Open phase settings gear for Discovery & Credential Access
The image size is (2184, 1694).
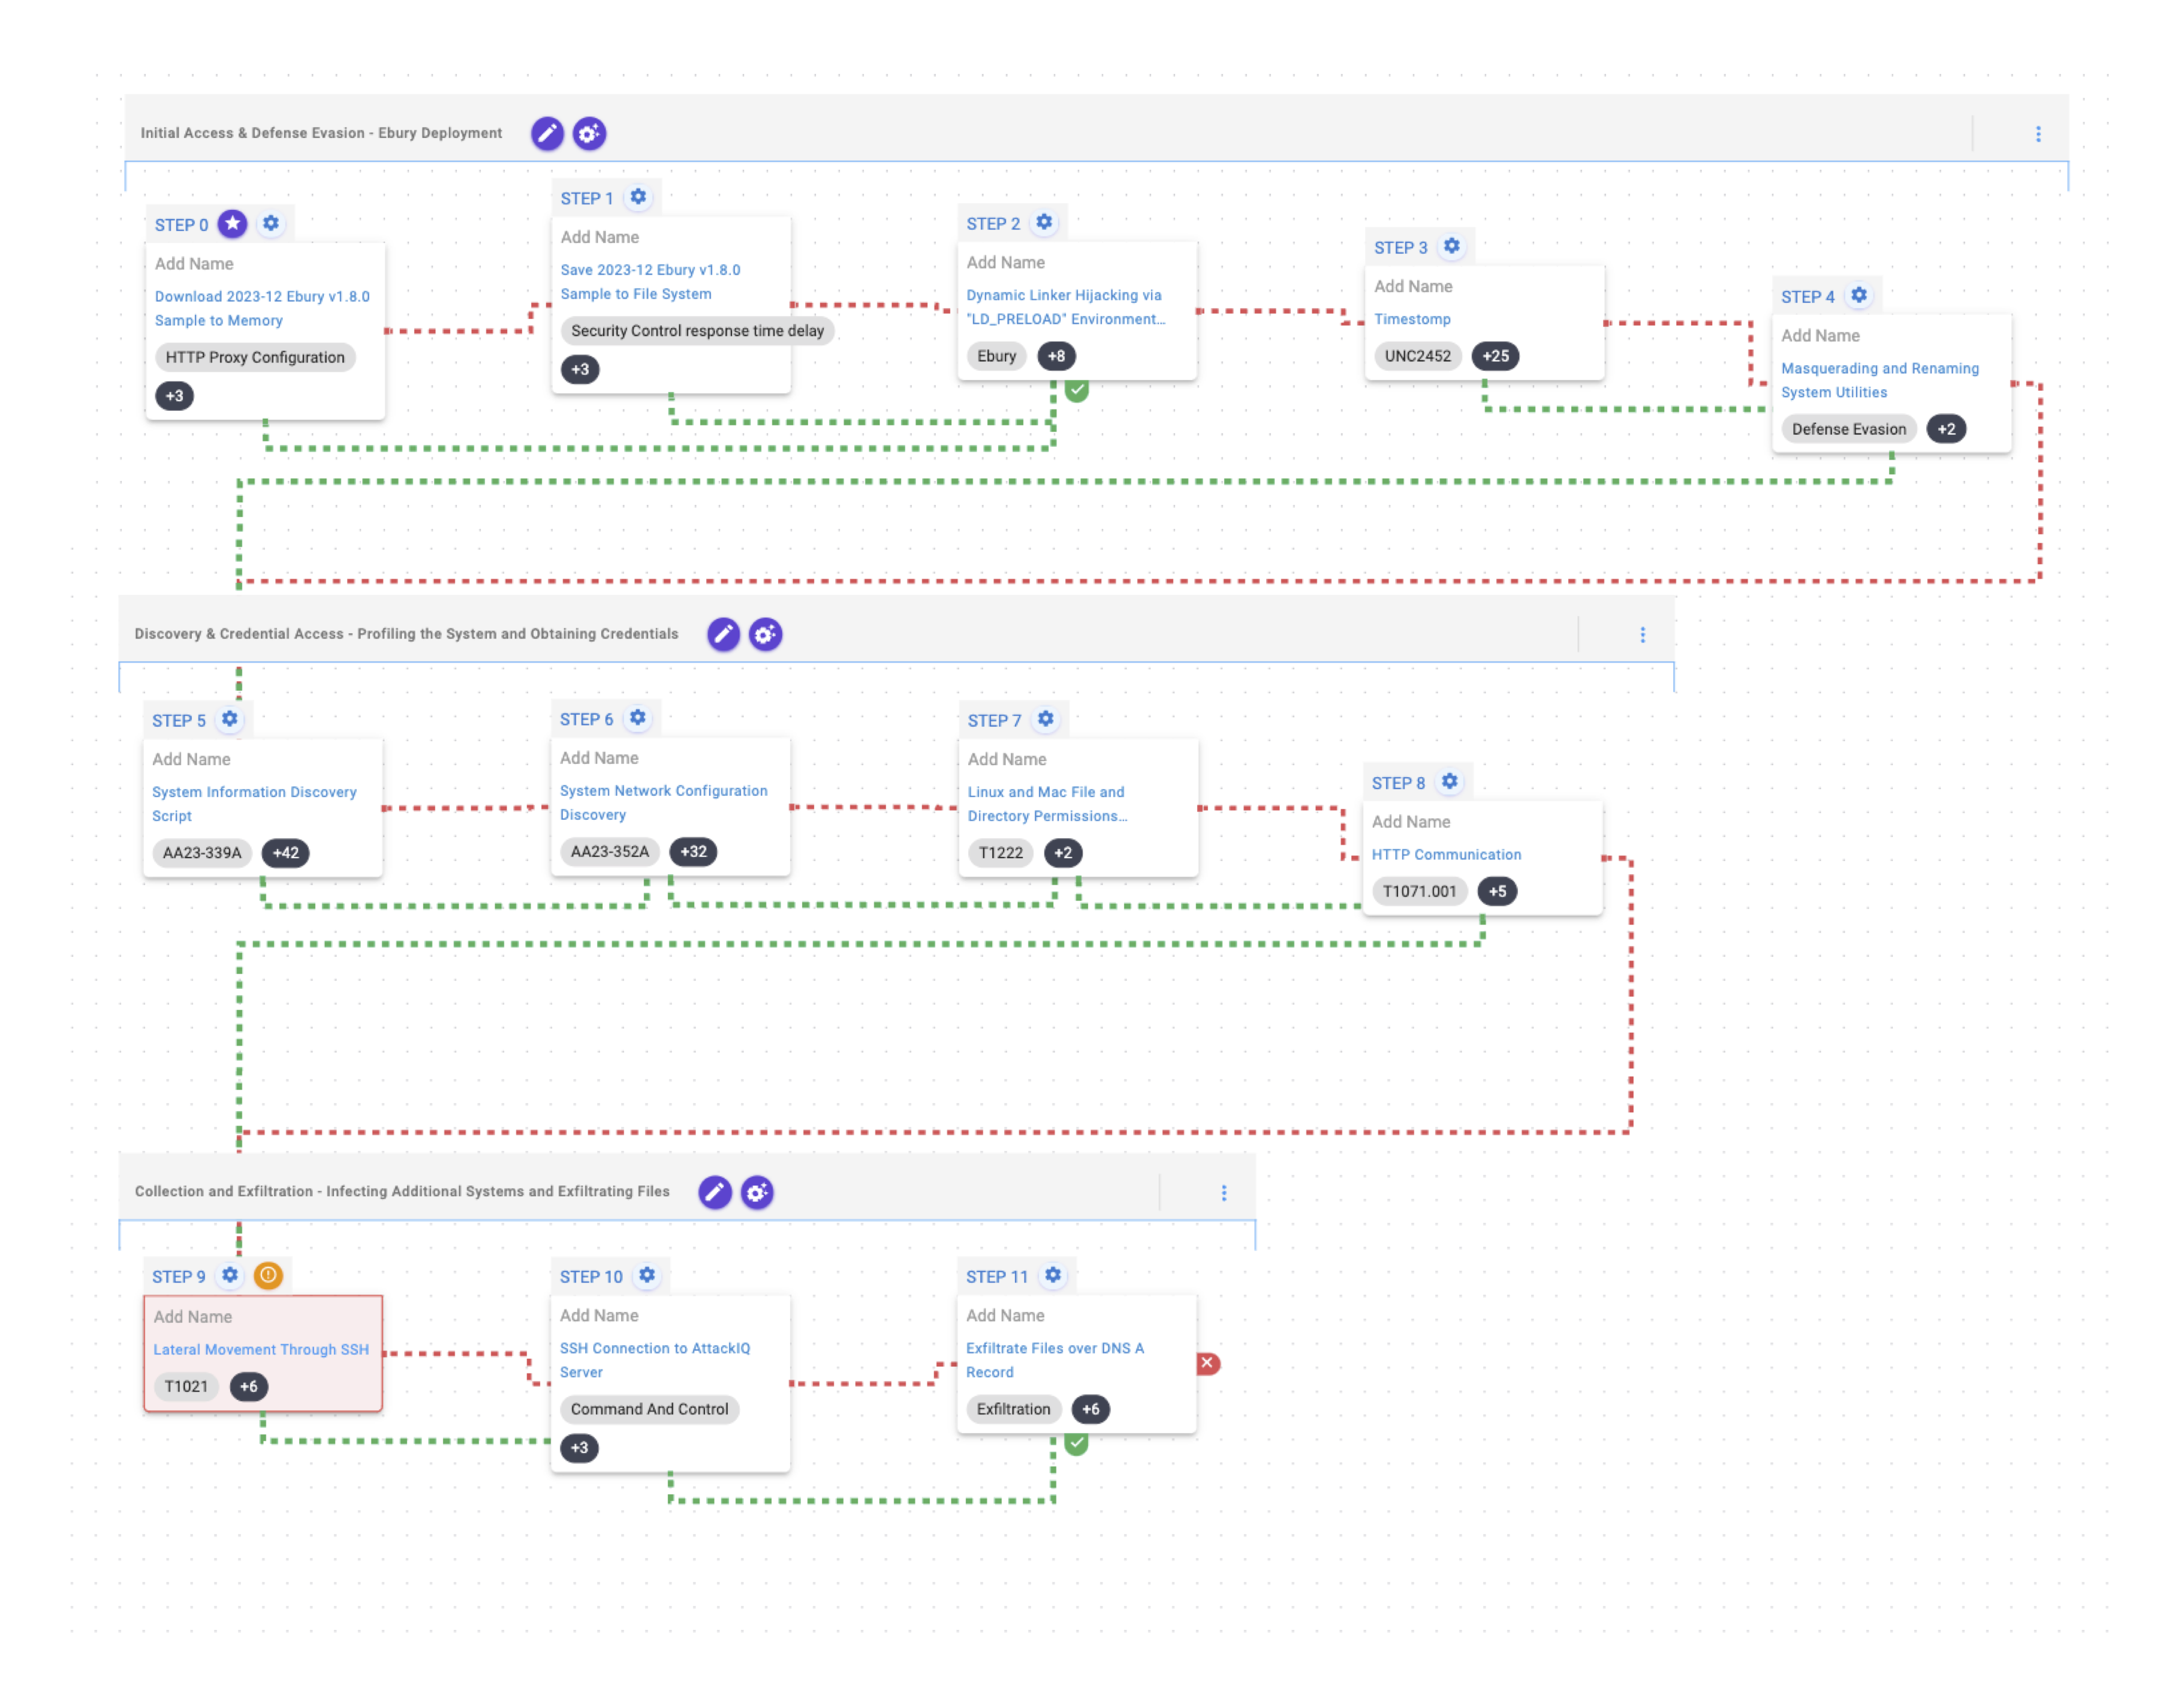[x=765, y=634]
